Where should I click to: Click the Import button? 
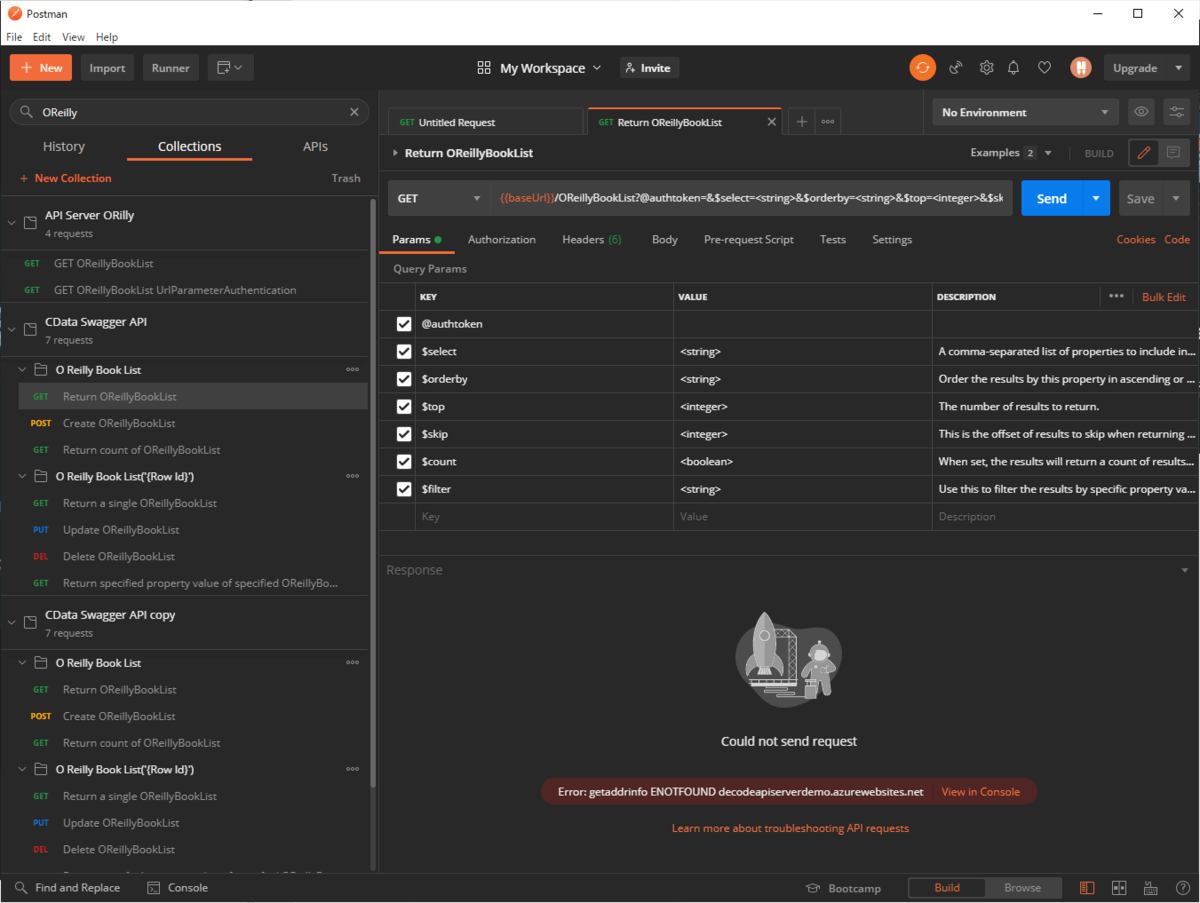(x=107, y=68)
